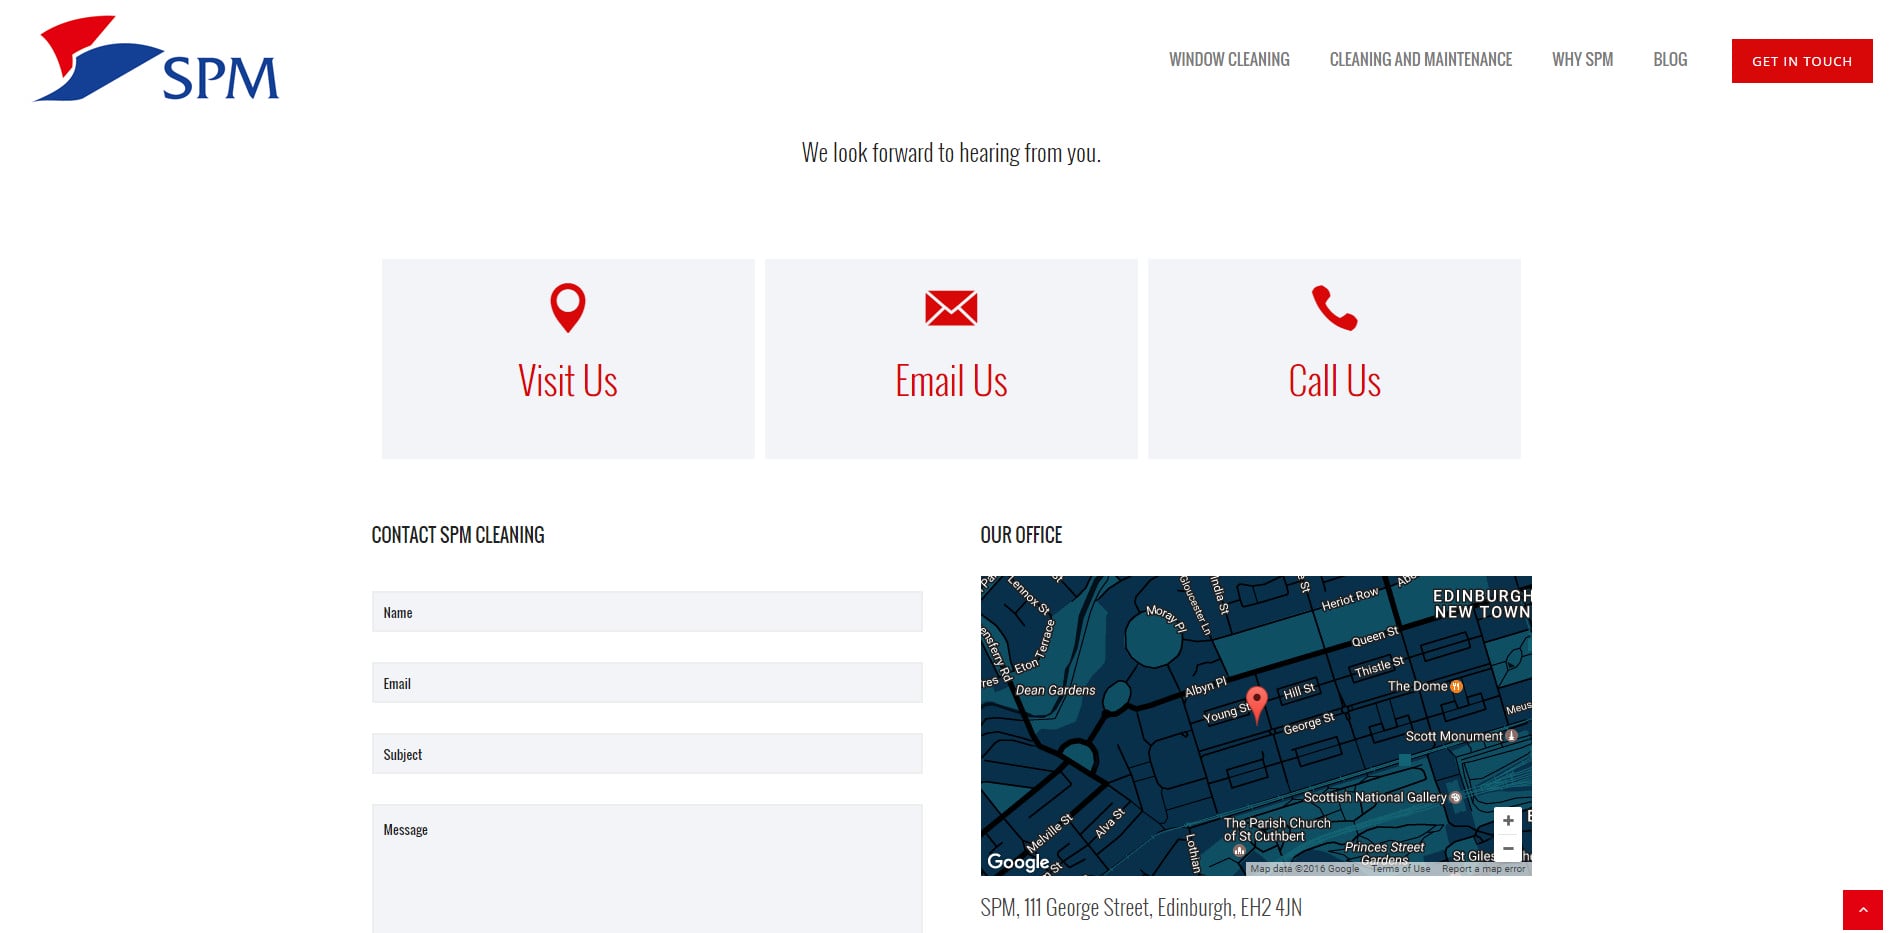The width and height of the screenshot is (1903, 933).
Task: Click the scroll-to-top arrow button
Action: pos(1863,910)
